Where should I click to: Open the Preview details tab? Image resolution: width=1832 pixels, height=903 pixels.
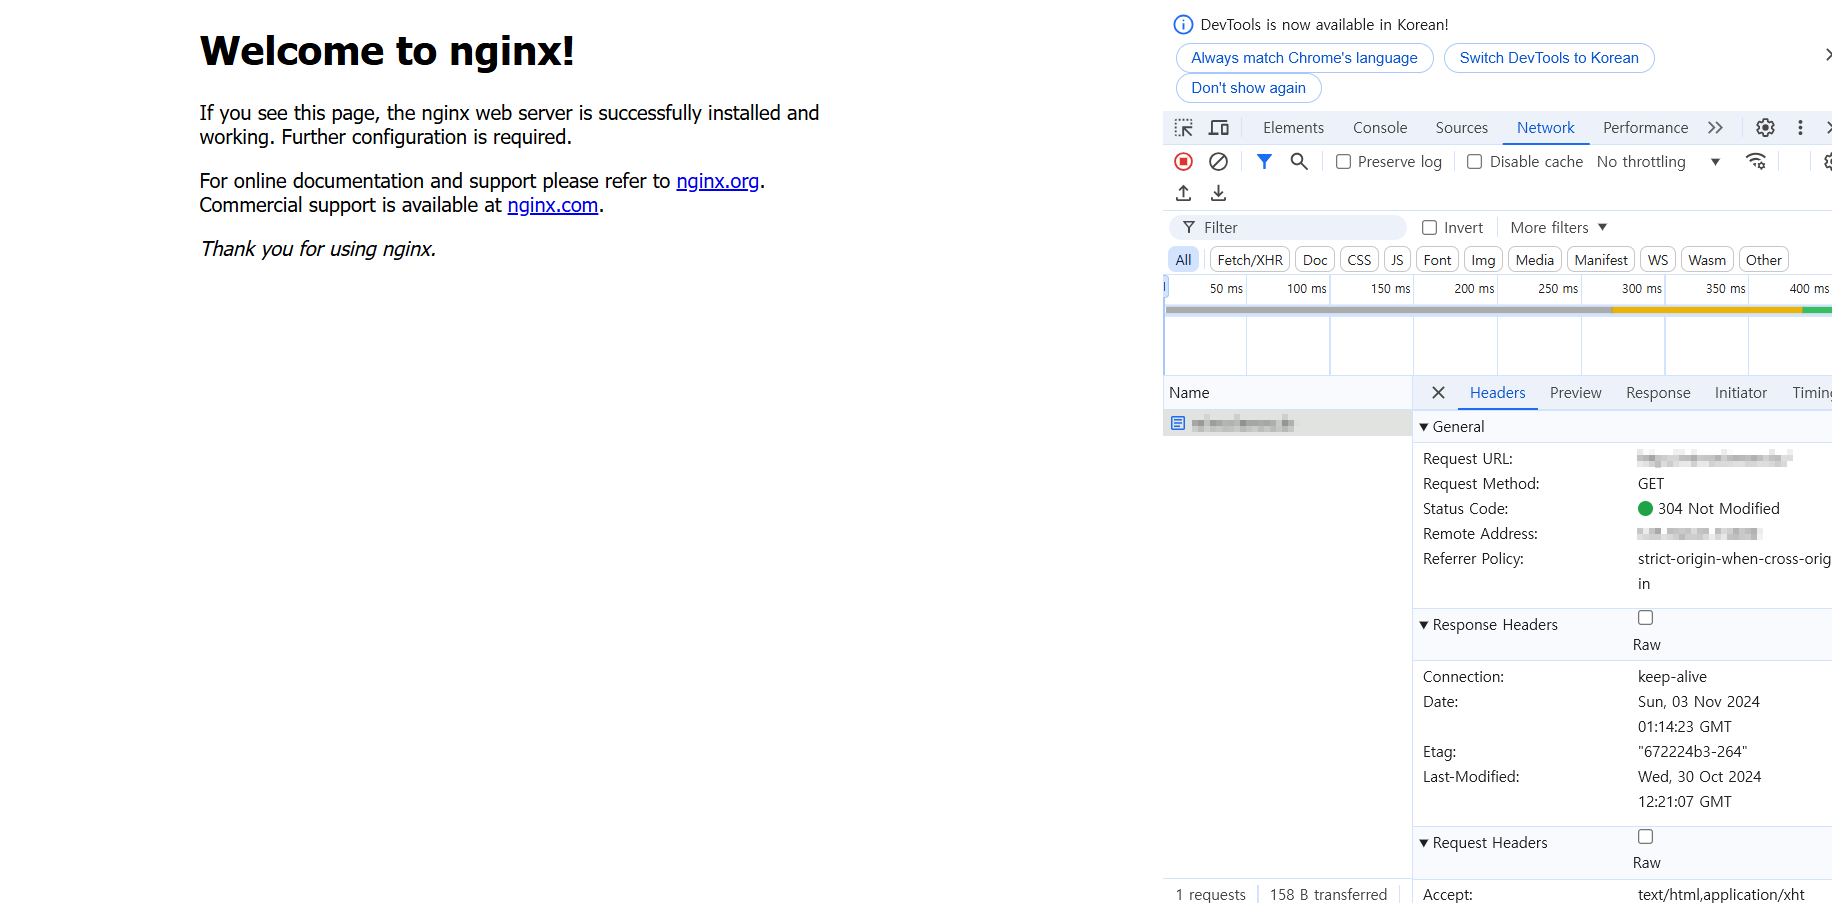pyautogui.click(x=1575, y=393)
